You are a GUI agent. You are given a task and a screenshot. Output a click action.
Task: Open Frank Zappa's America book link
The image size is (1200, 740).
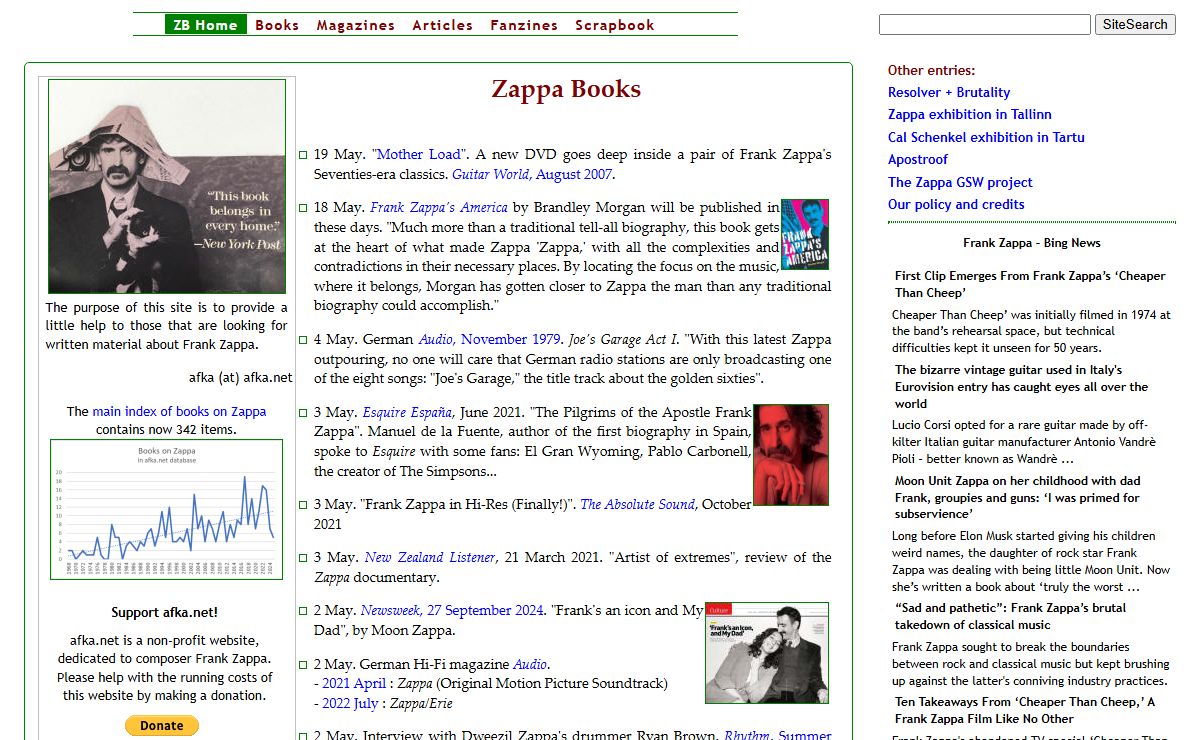coord(439,208)
